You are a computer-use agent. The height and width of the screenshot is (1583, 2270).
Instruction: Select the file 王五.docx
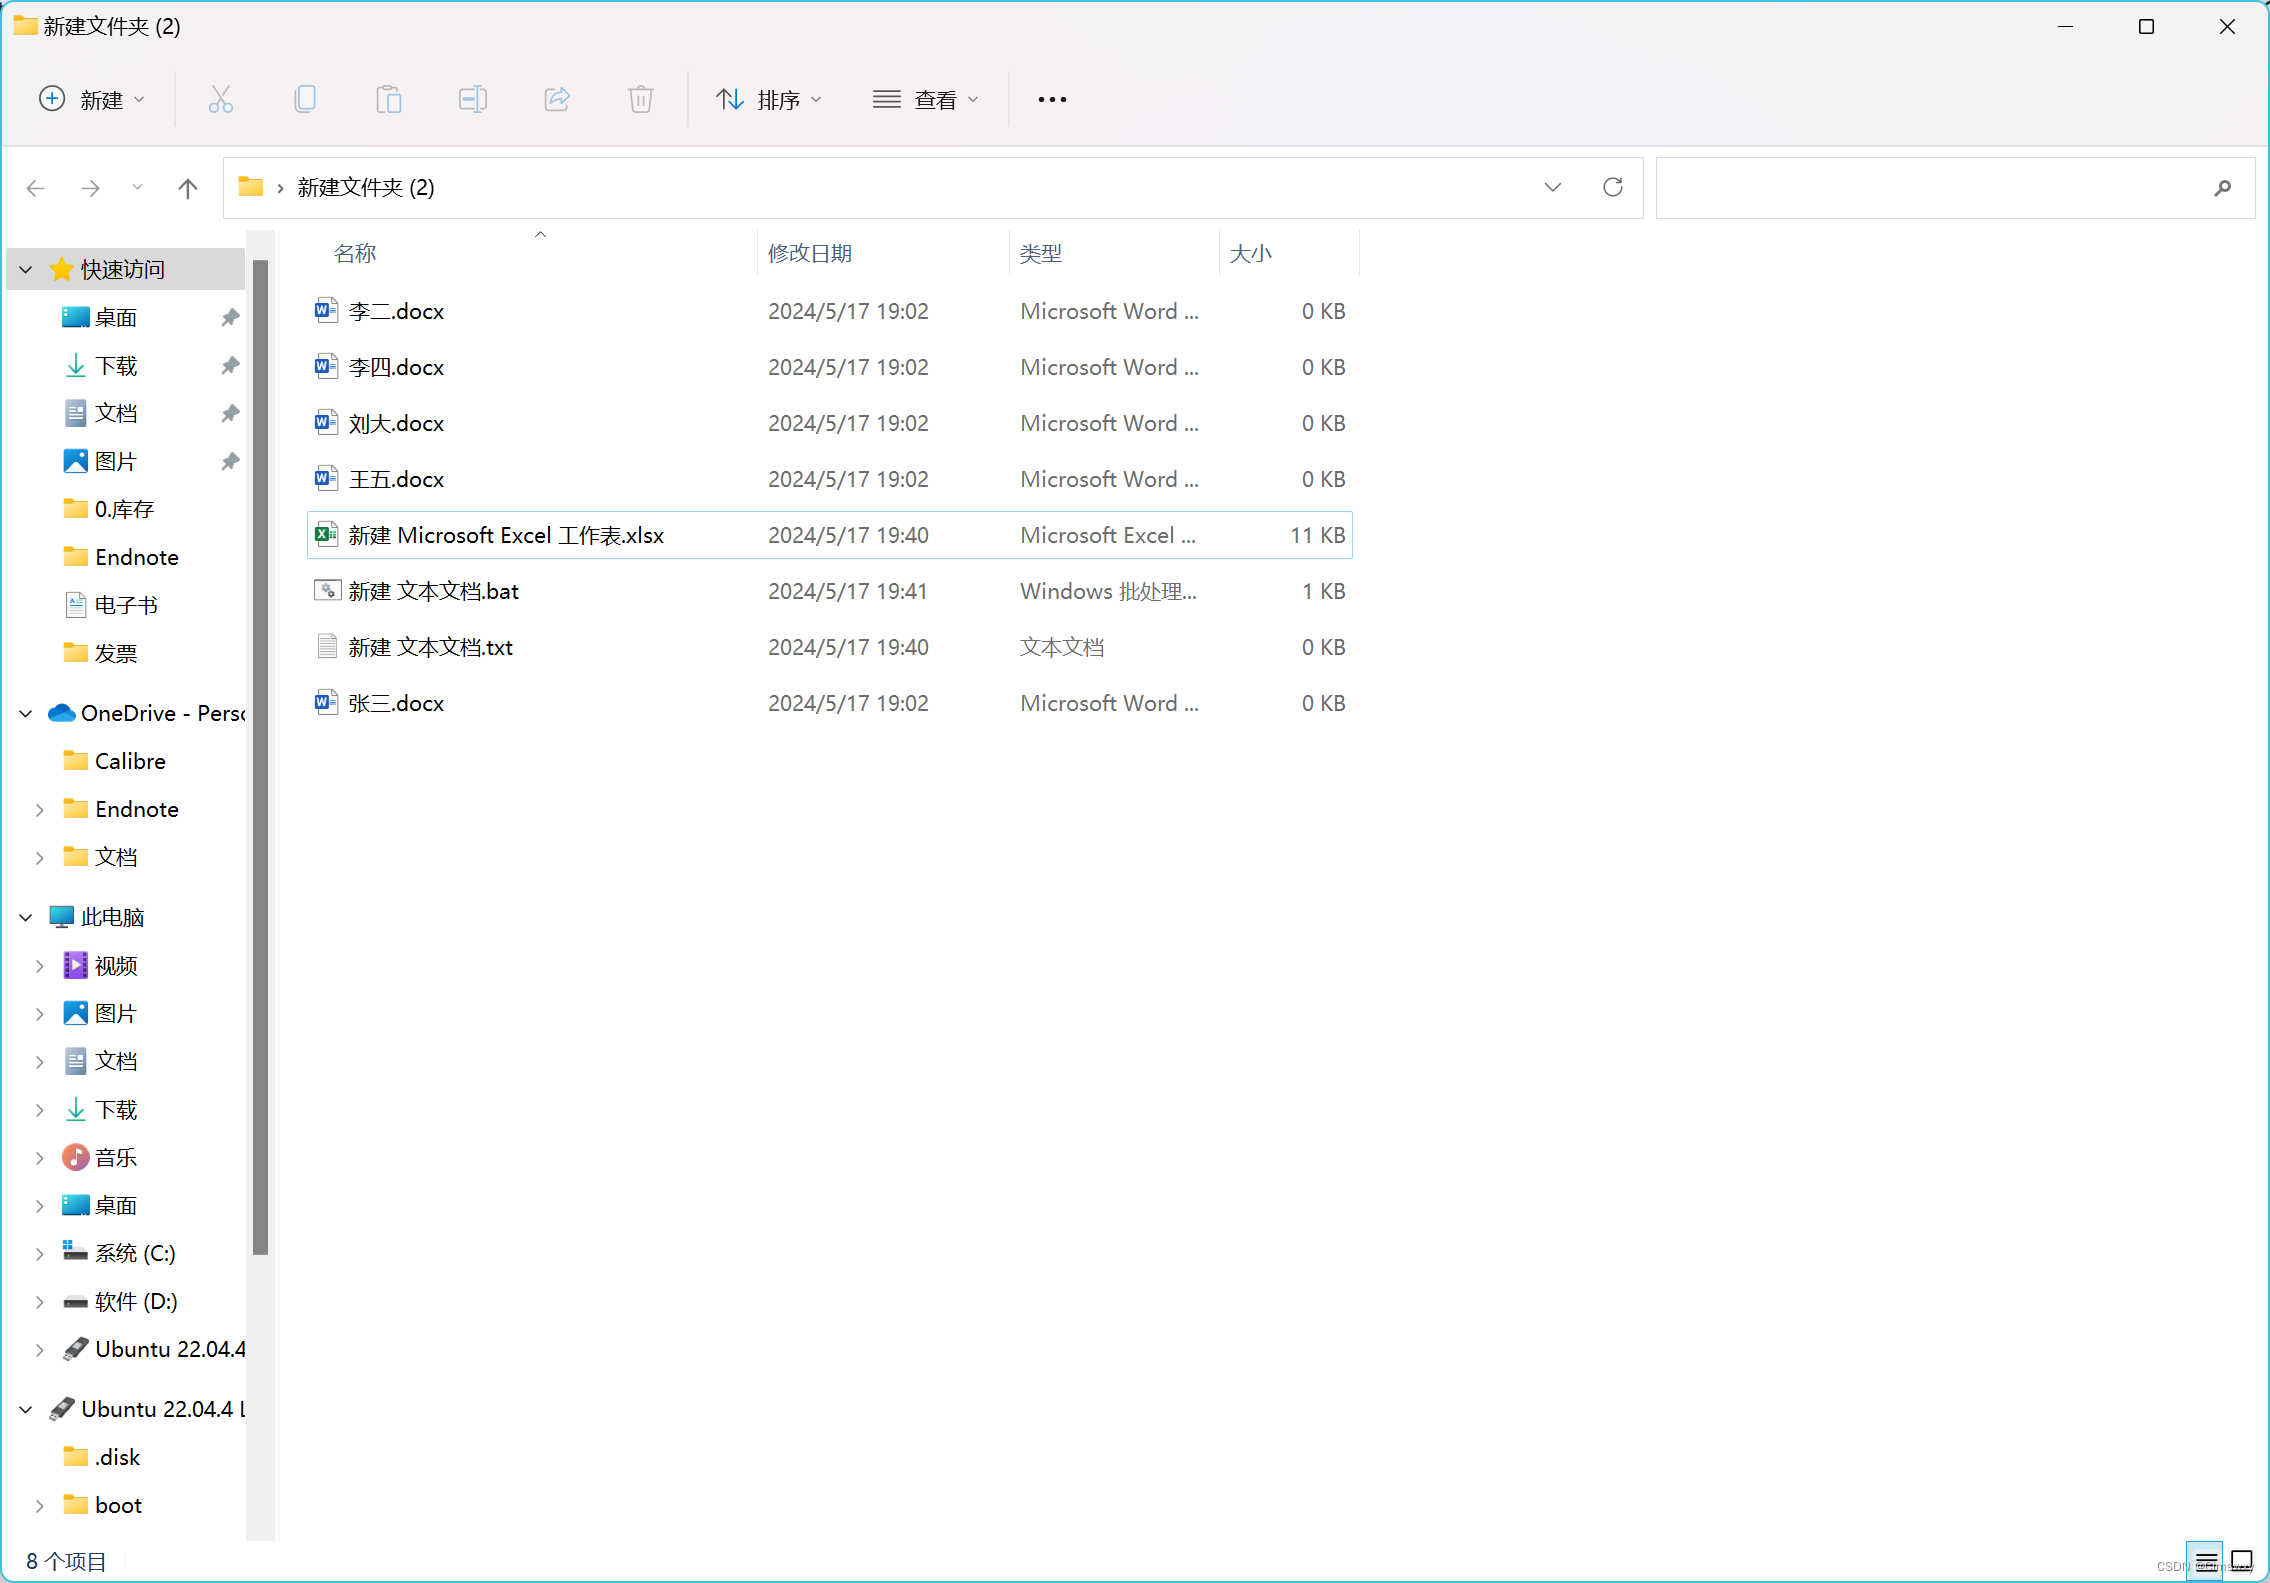tap(829, 479)
